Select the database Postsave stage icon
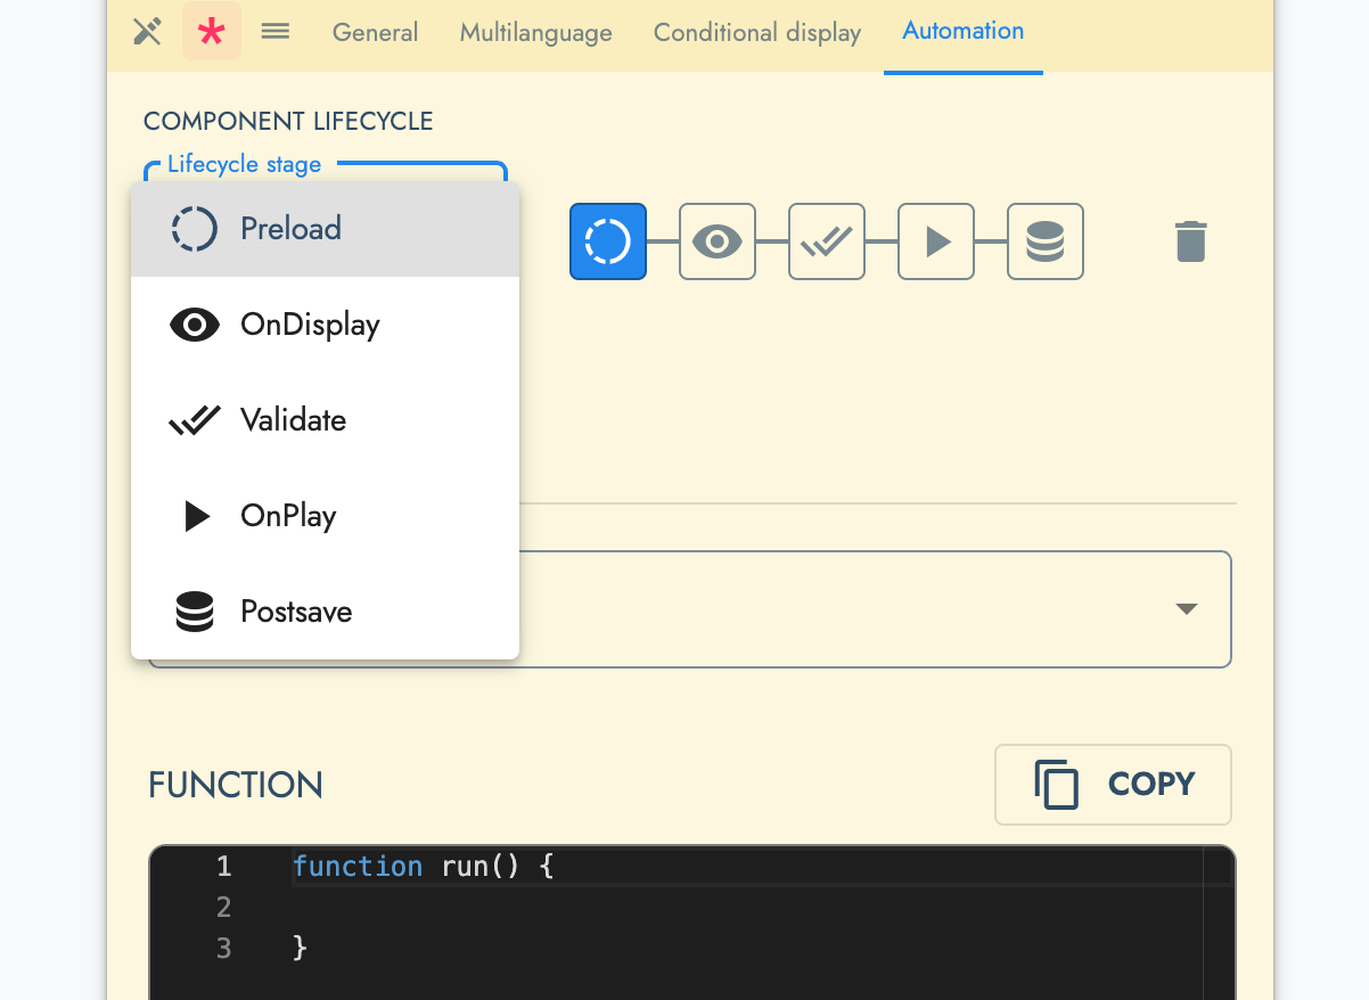Viewport: 1369px width, 1000px height. tap(1045, 242)
